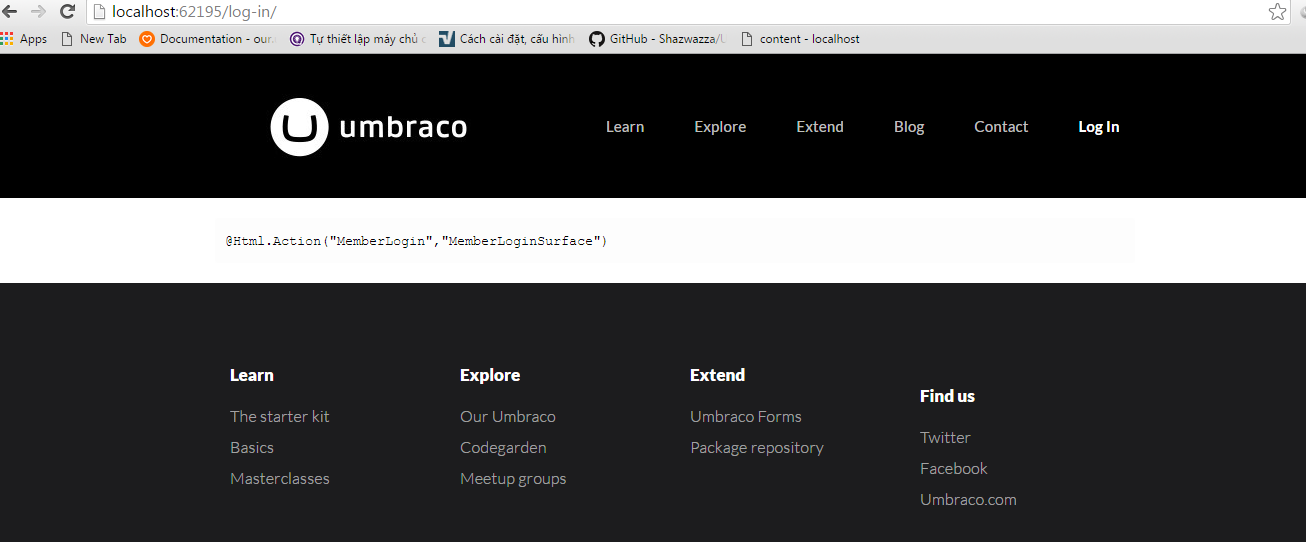The width and height of the screenshot is (1306, 542).
Task: Open The starter kit footer link
Action: pyautogui.click(x=280, y=416)
